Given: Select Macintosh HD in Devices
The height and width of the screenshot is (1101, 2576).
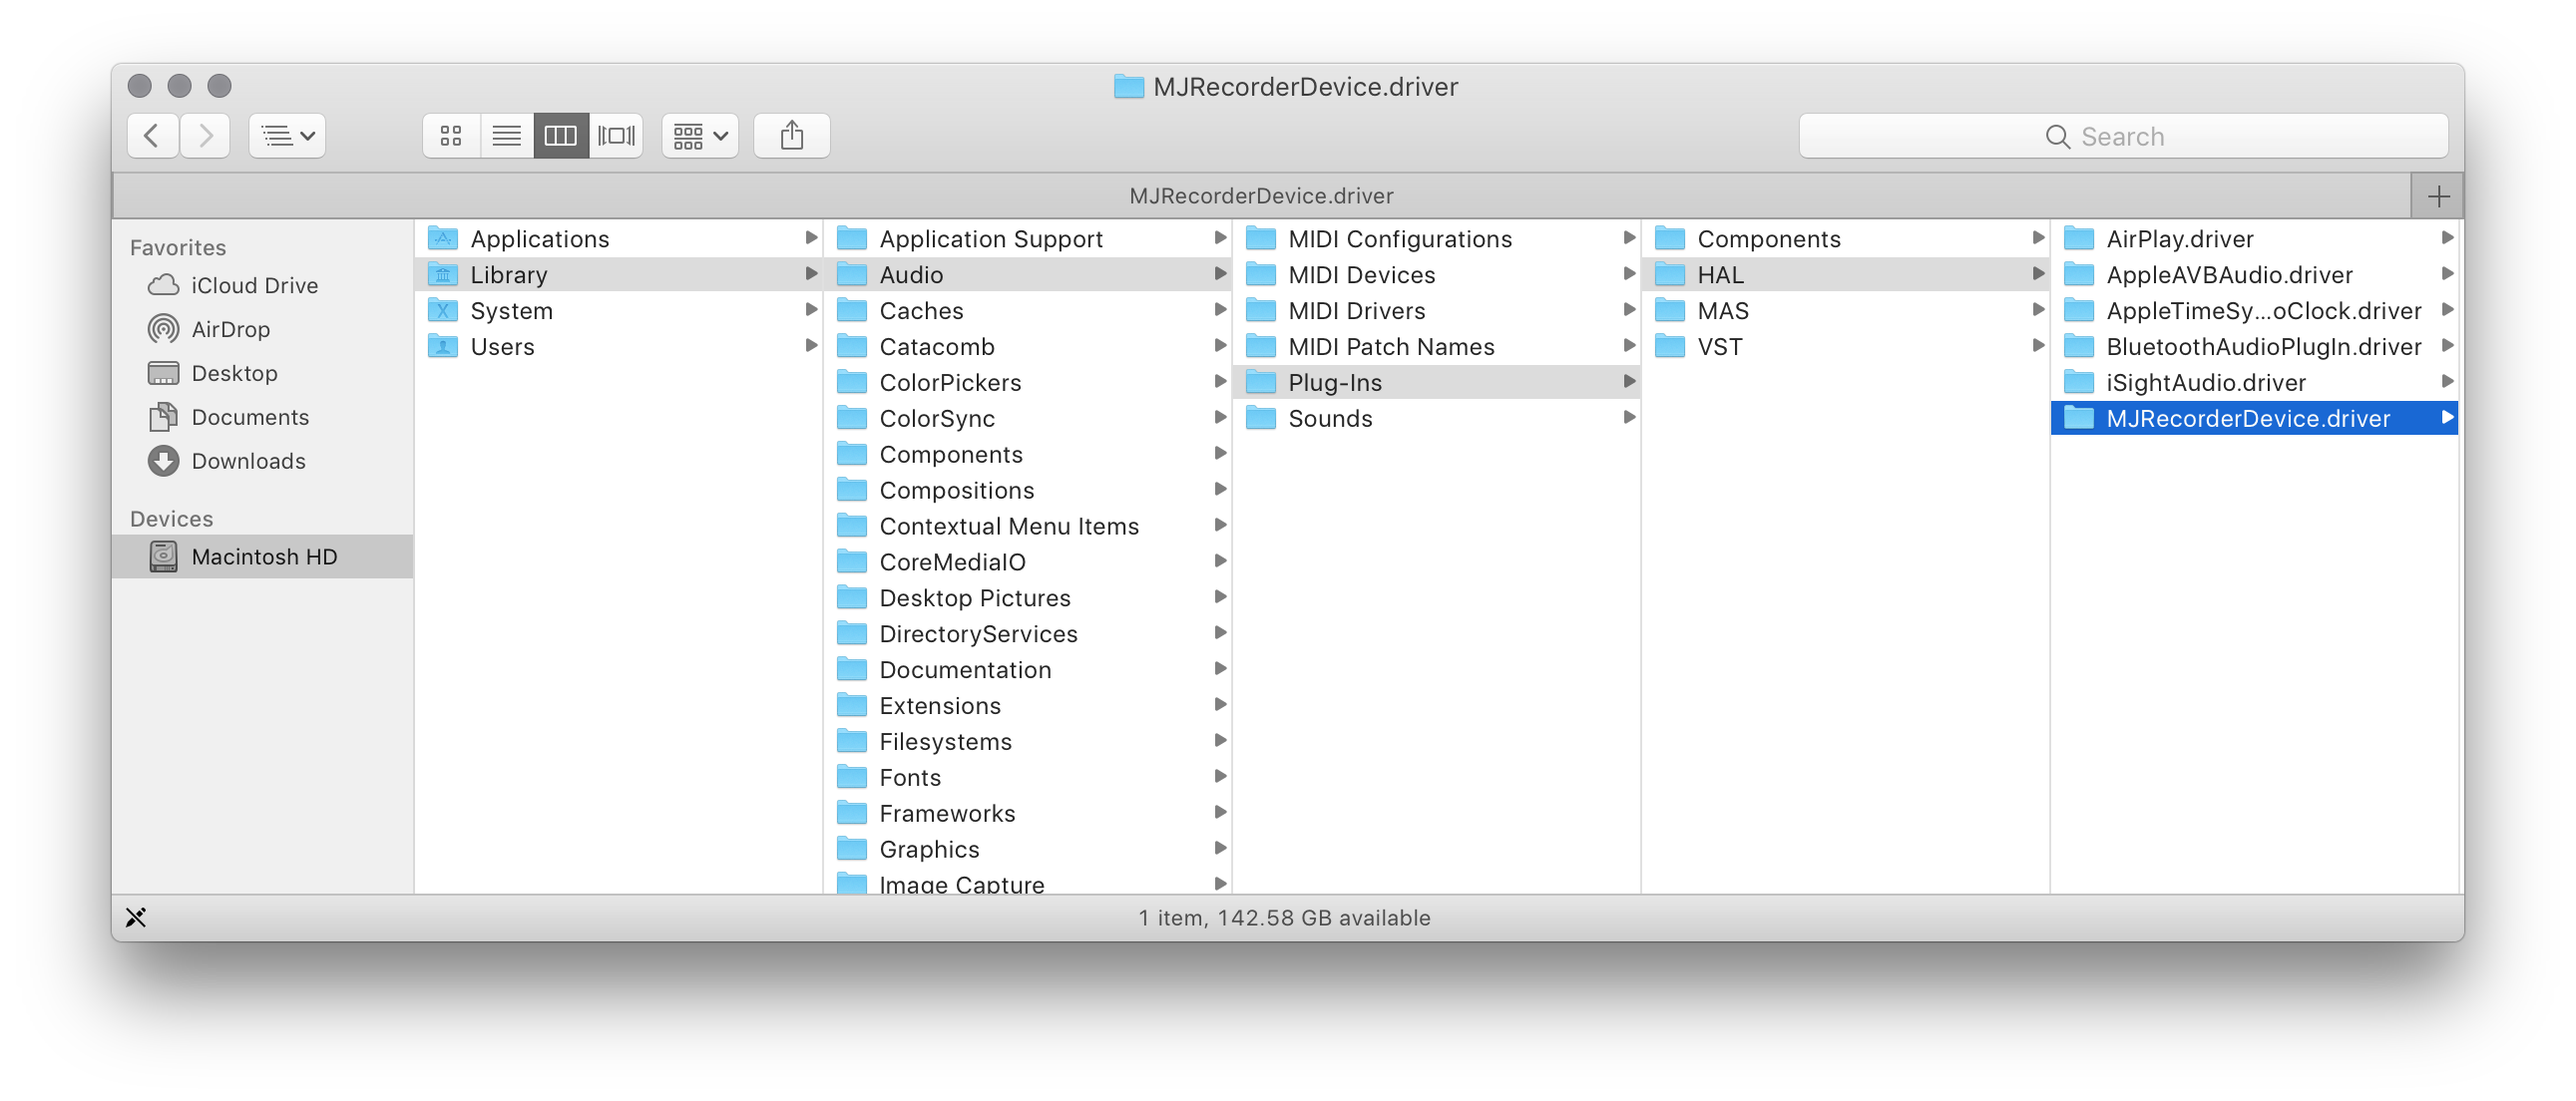Looking at the screenshot, I should click(x=264, y=557).
